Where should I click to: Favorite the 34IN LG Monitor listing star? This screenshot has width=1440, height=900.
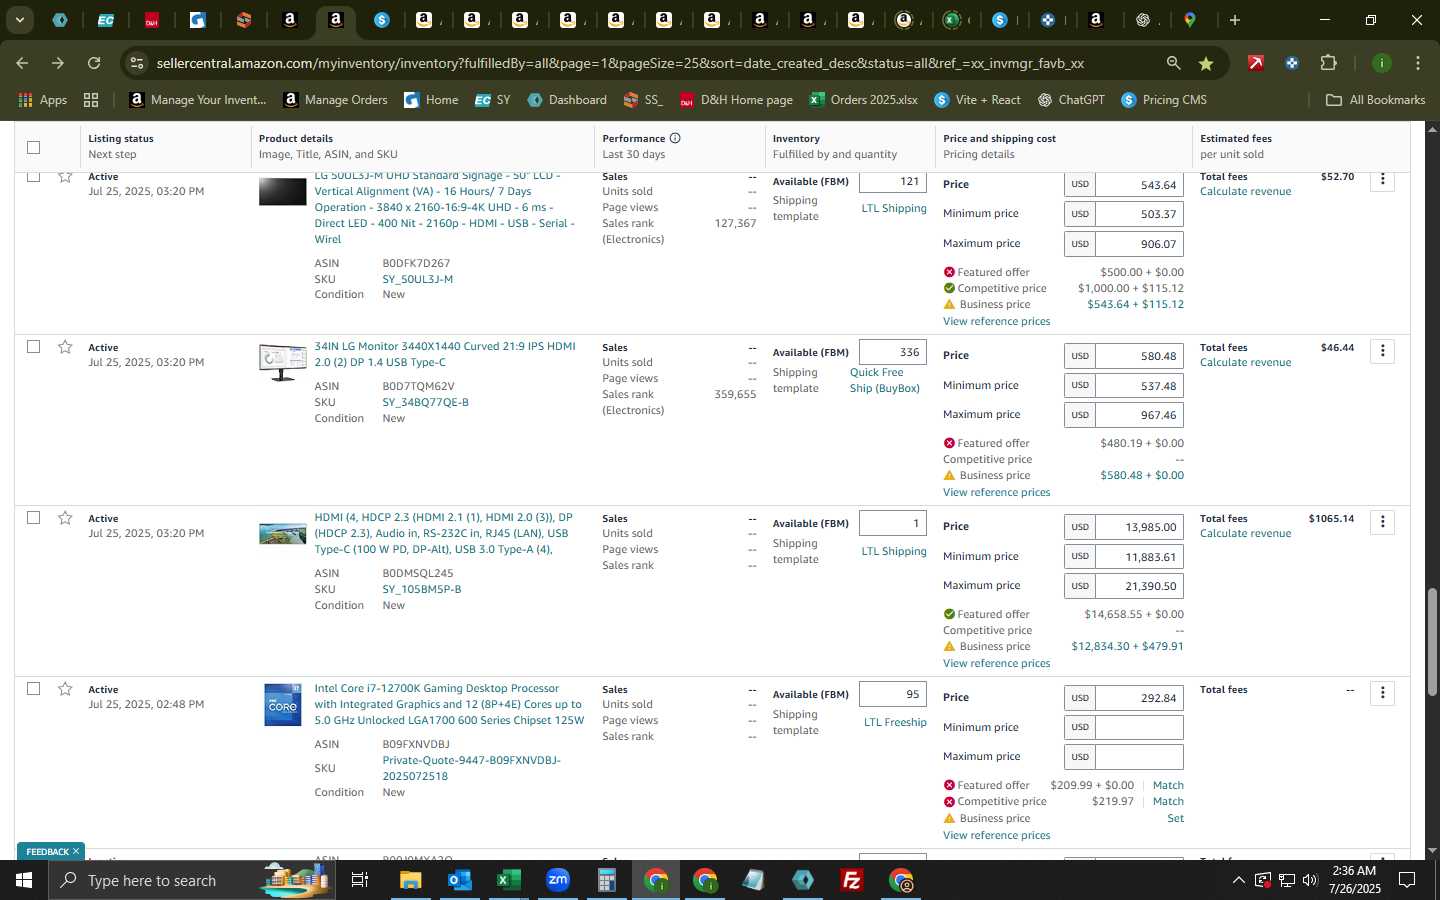pyautogui.click(x=65, y=347)
